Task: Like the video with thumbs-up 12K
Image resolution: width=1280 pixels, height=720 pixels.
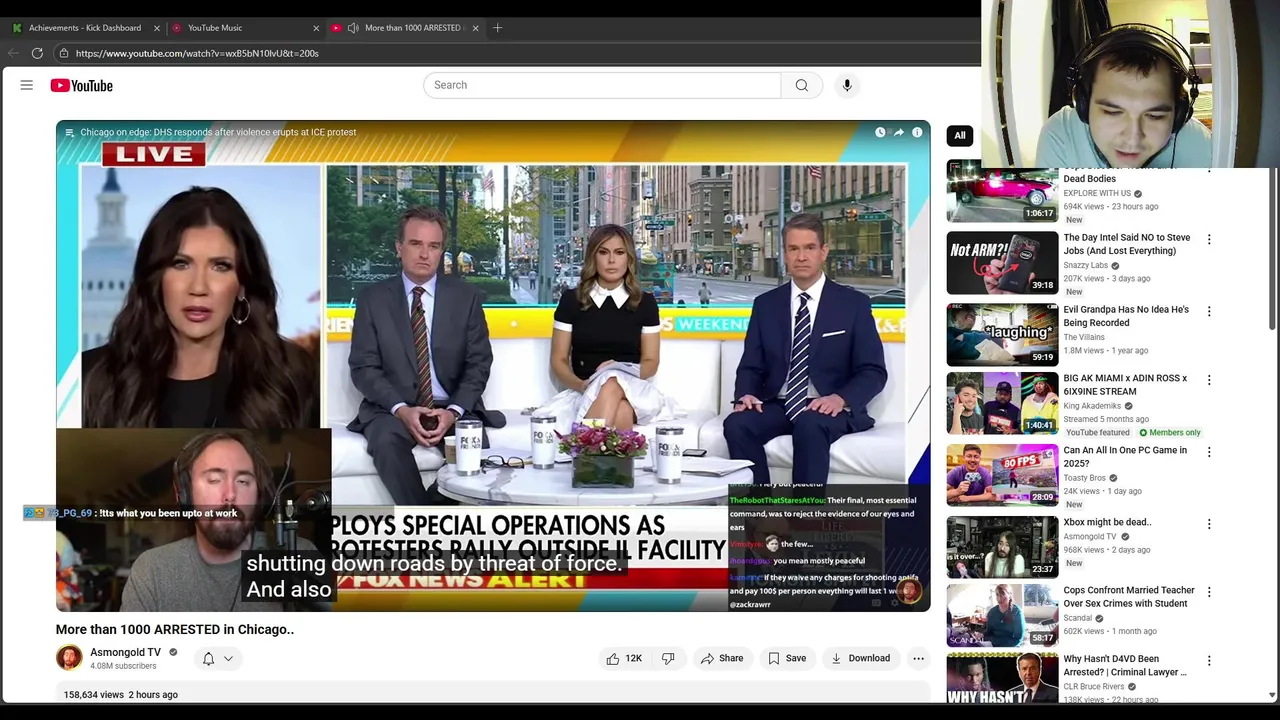Action: (623, 658)
